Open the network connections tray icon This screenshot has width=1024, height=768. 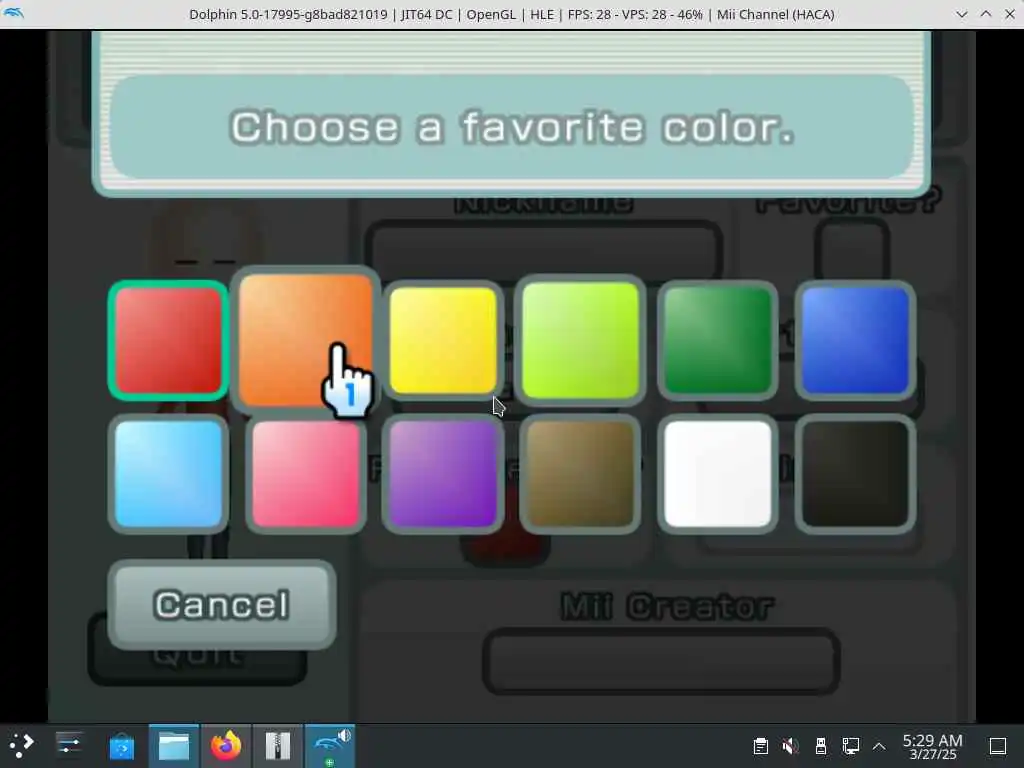click(x=850, y=746)
